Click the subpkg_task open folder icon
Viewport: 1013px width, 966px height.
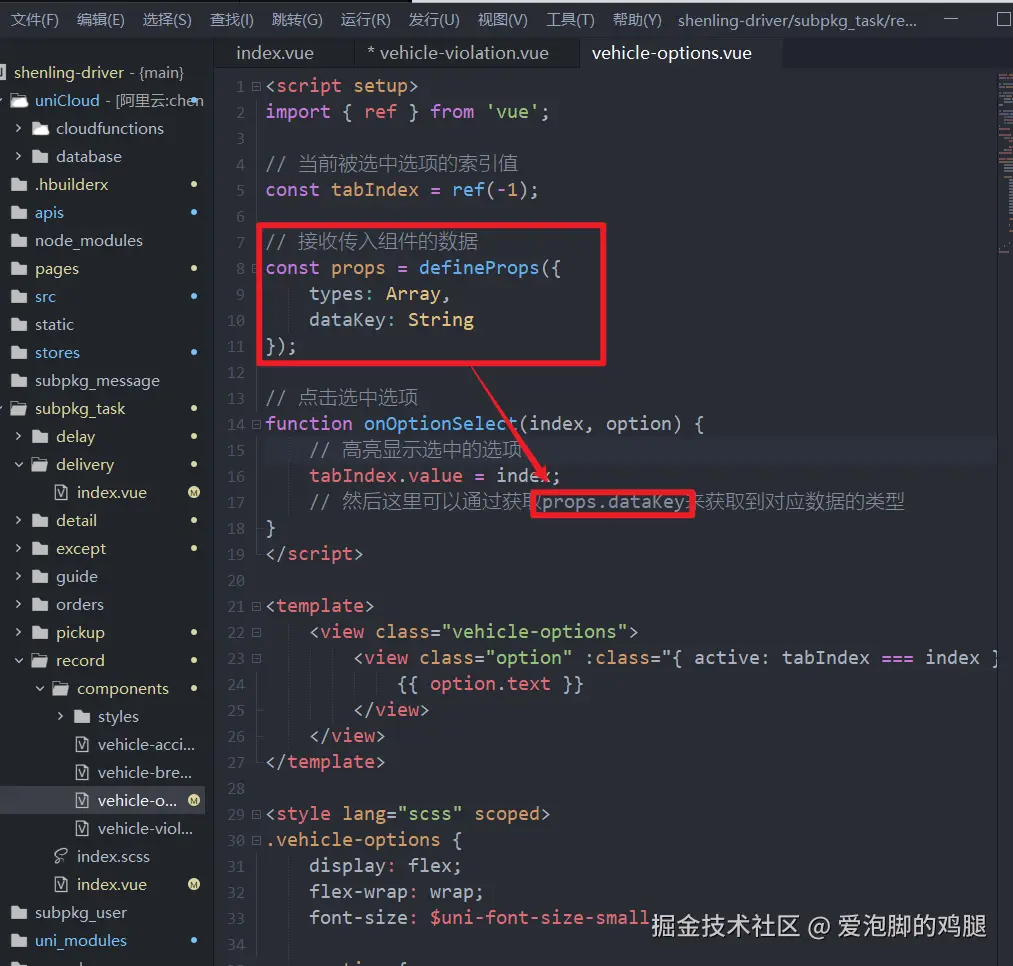(19, 408)
